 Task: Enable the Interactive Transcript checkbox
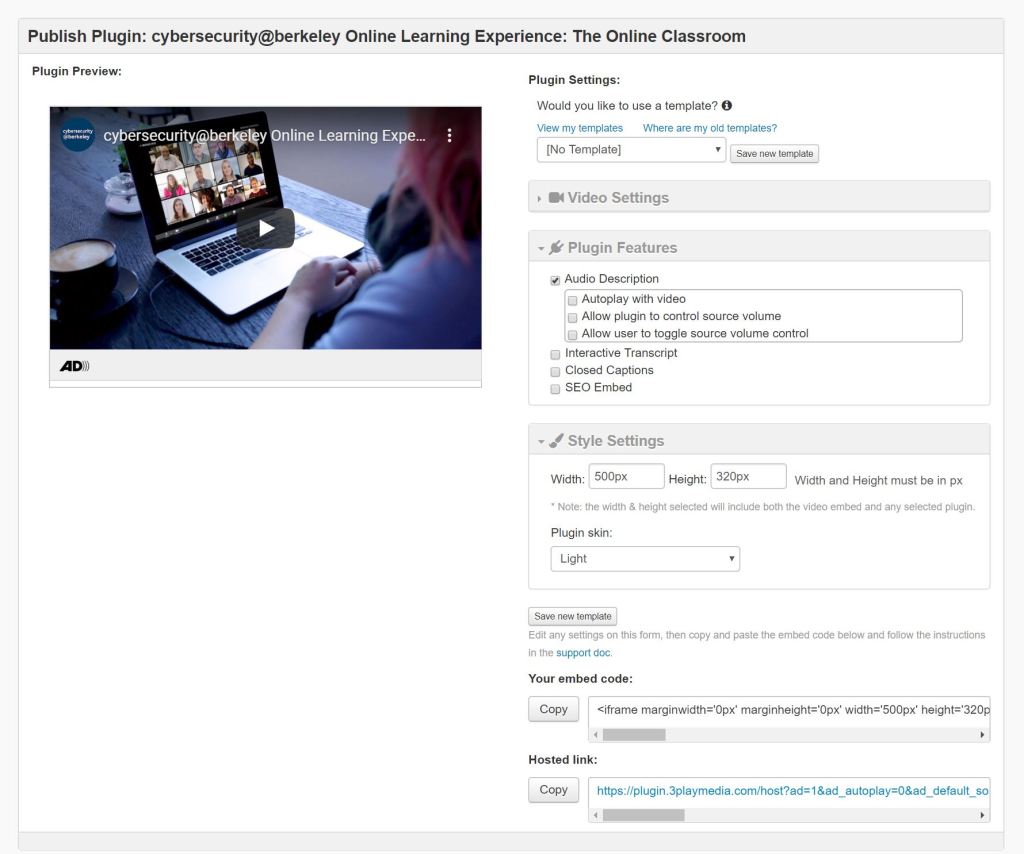(555, 354)
